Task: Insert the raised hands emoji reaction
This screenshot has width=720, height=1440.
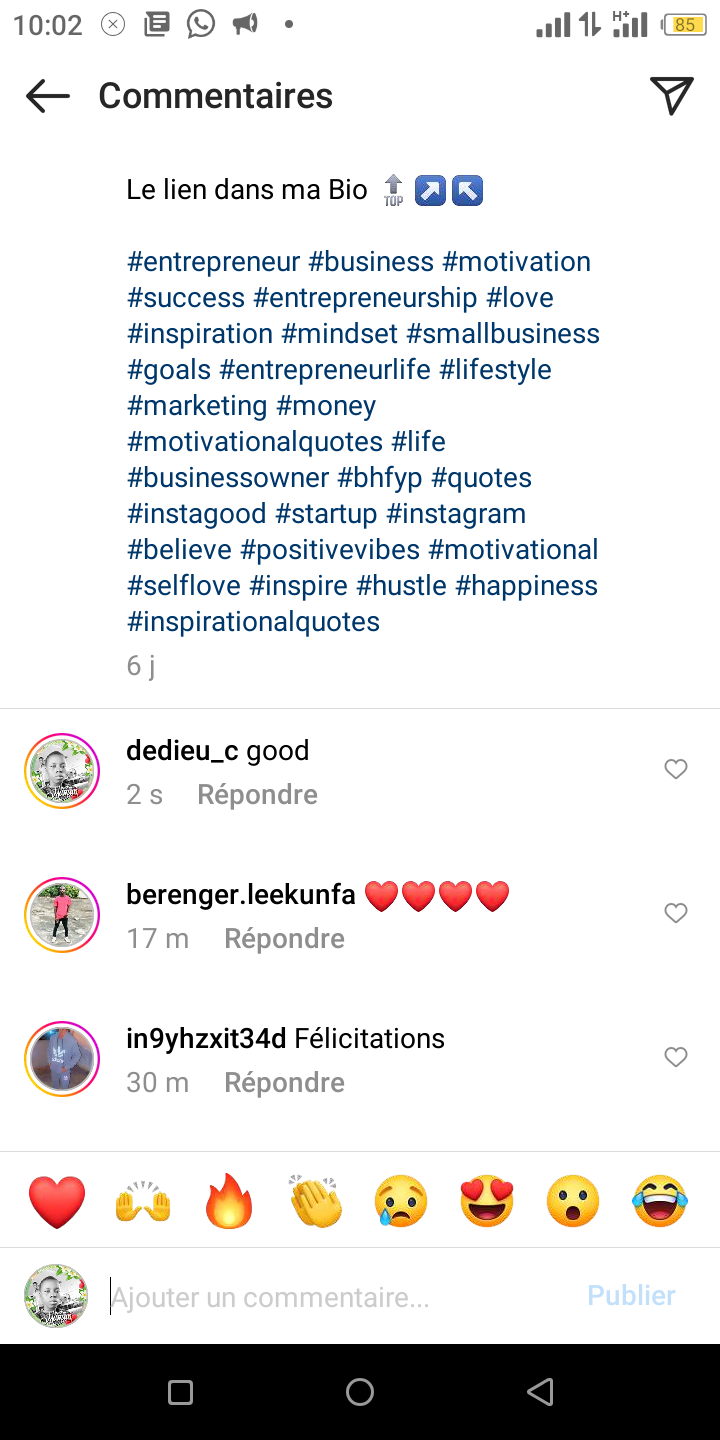Action: 143,1201
